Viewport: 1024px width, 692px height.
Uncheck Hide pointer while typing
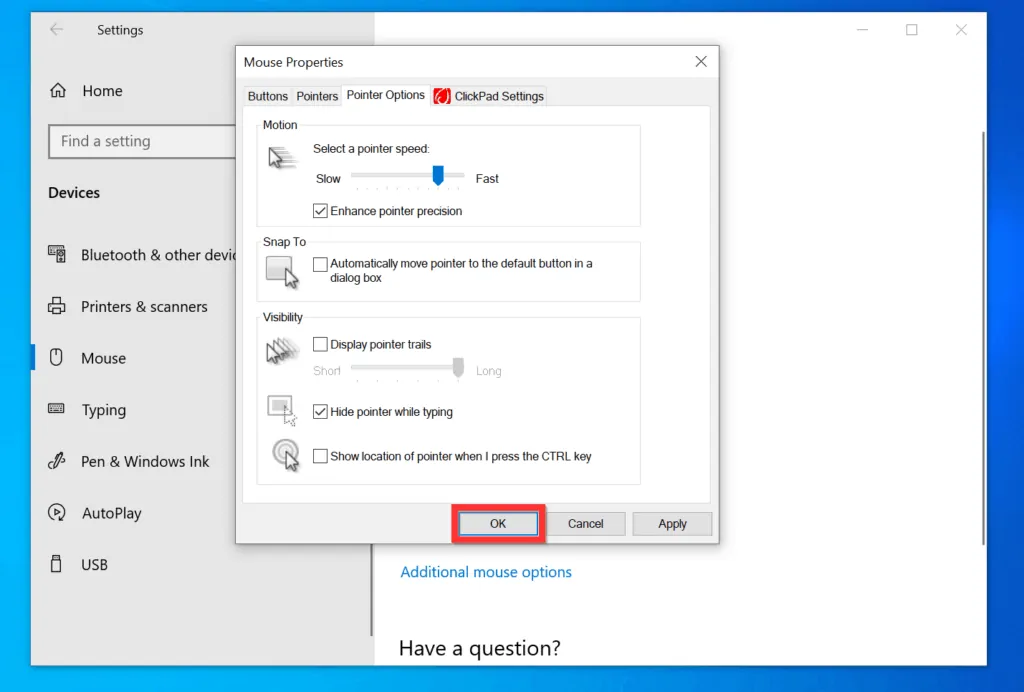(x=320, y=411)
